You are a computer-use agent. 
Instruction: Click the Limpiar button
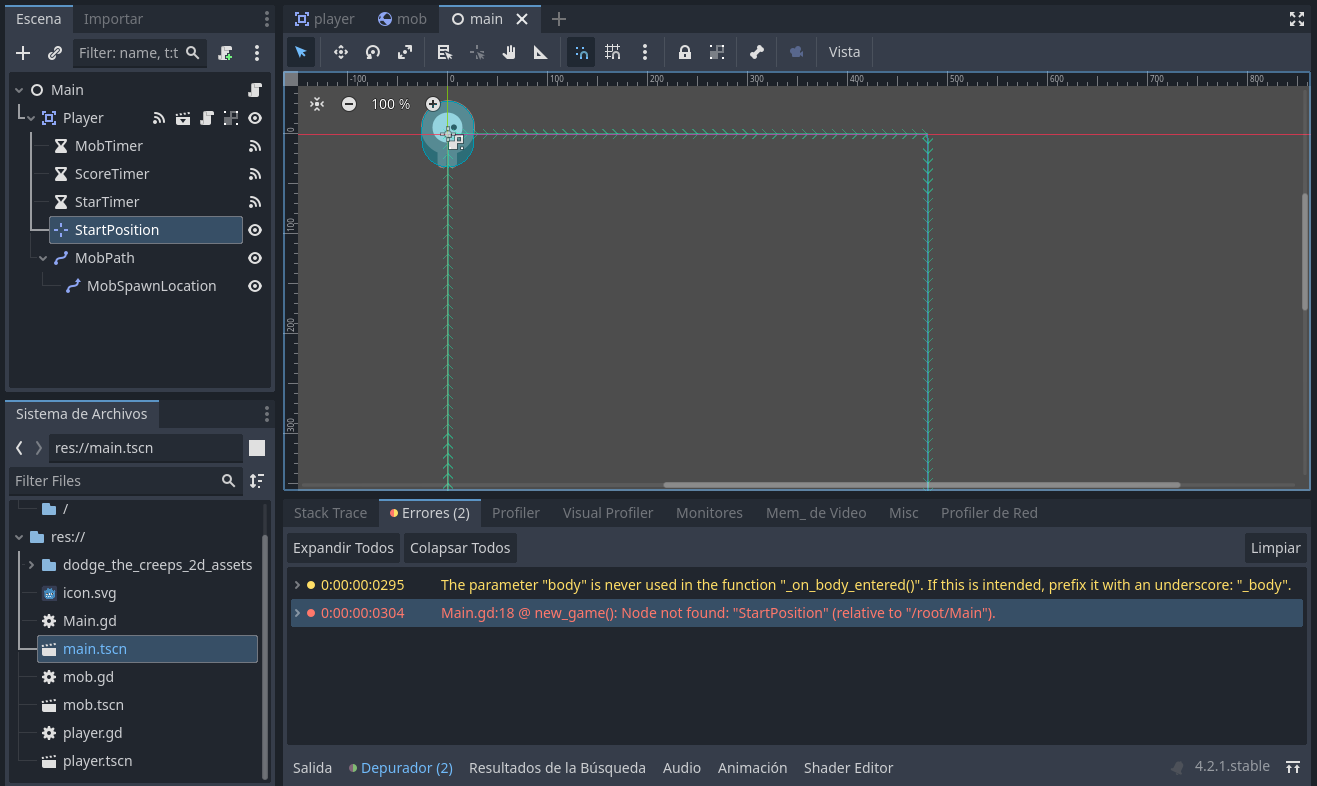pyautogui.click(x=1275, y=548)
